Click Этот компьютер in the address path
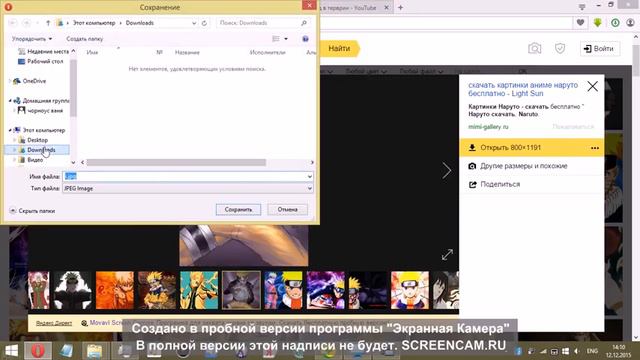The width and height of the screenshot is (640, 360). pyautogui.click(x=94, y=23)
